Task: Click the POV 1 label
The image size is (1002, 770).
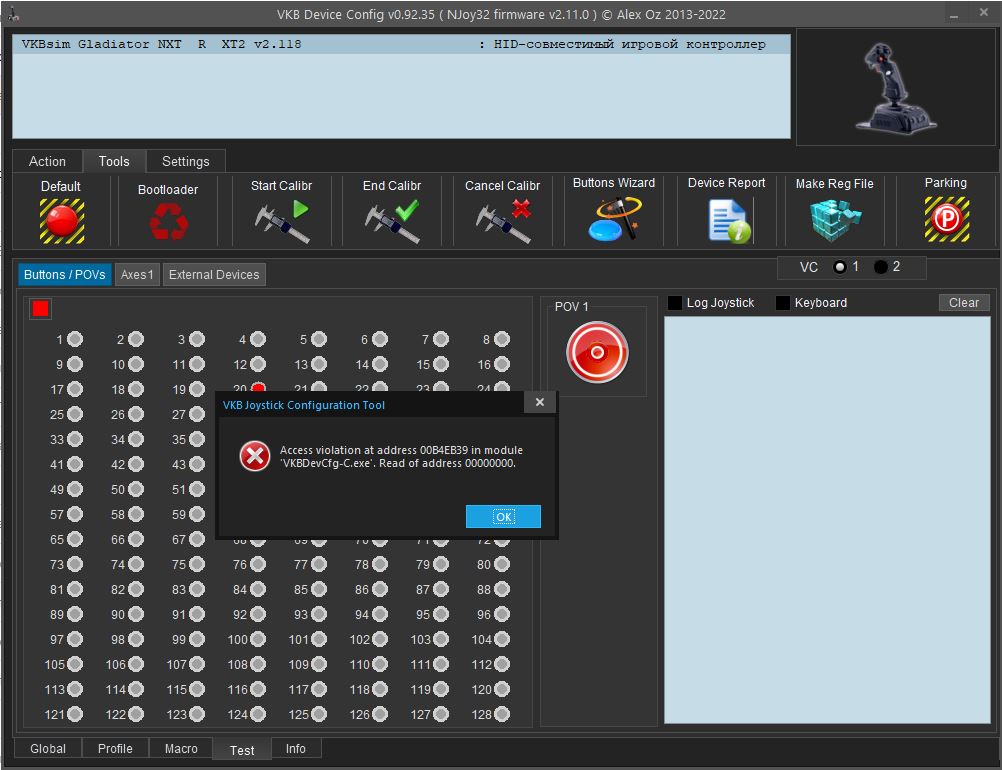Action: click(x=571, y=307)
